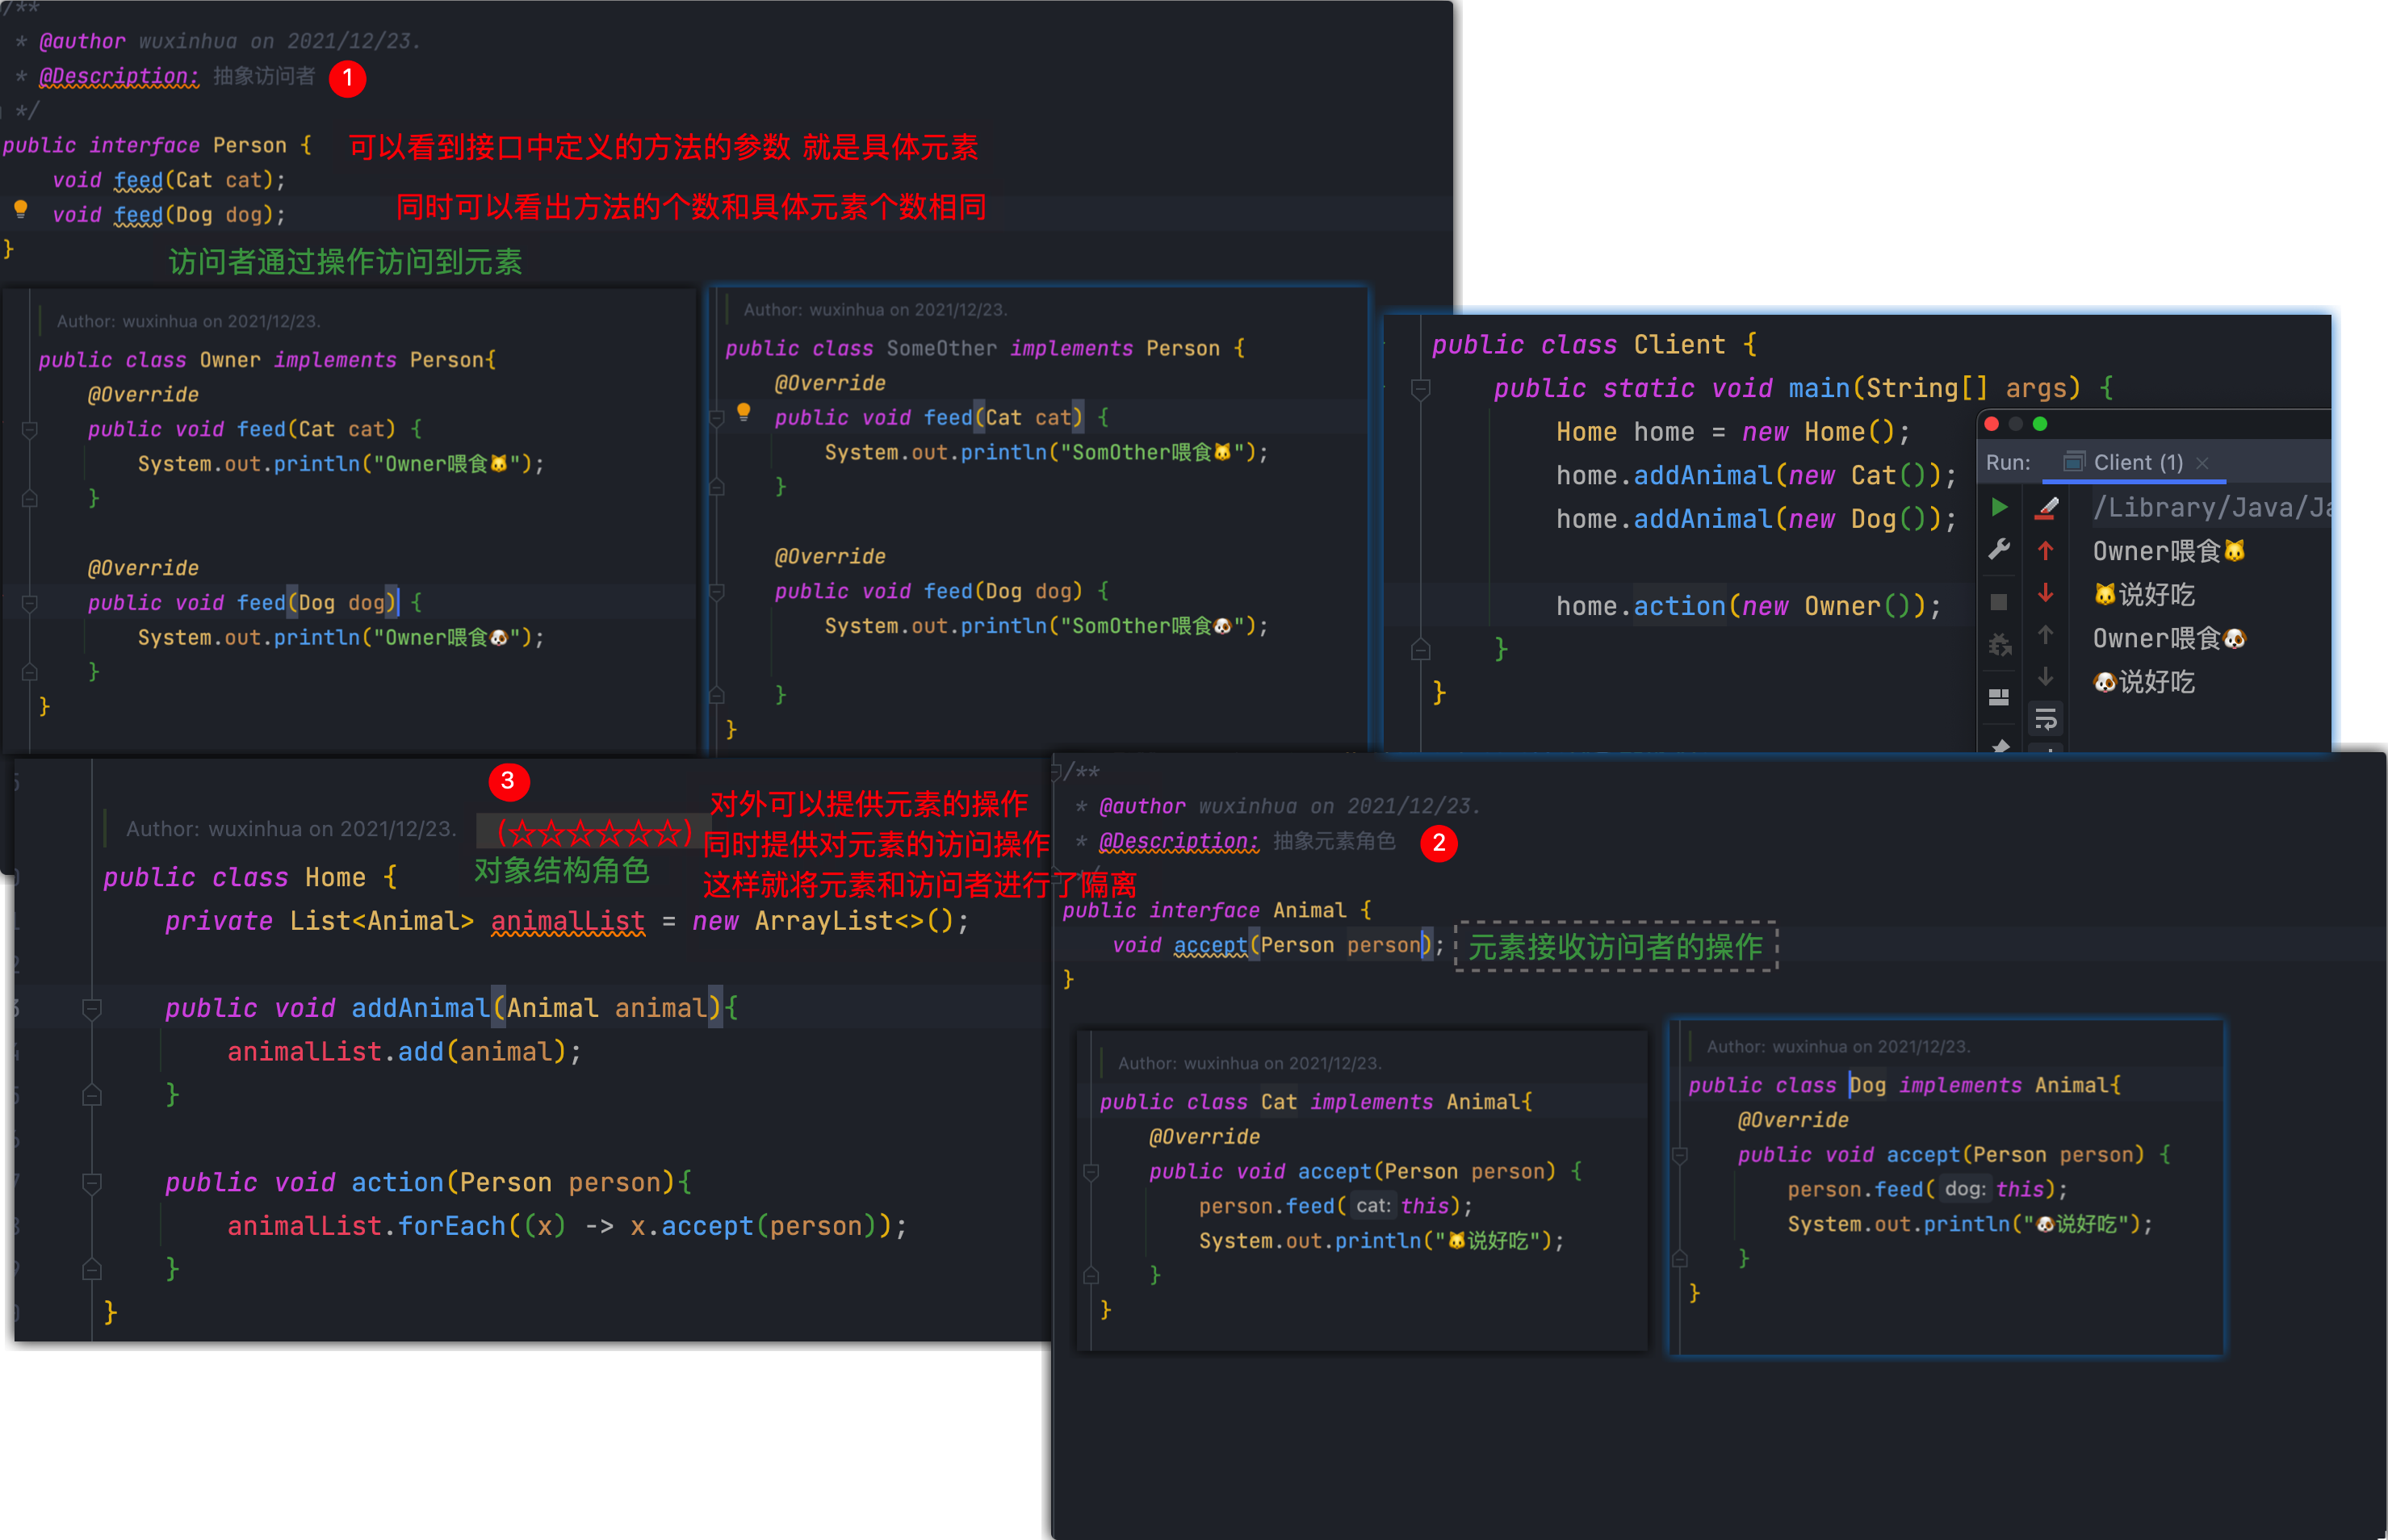This screenshot has height=1540, width=2388.
Task: Collapse the fold marker beside main method
Action: pos(1420,389)
